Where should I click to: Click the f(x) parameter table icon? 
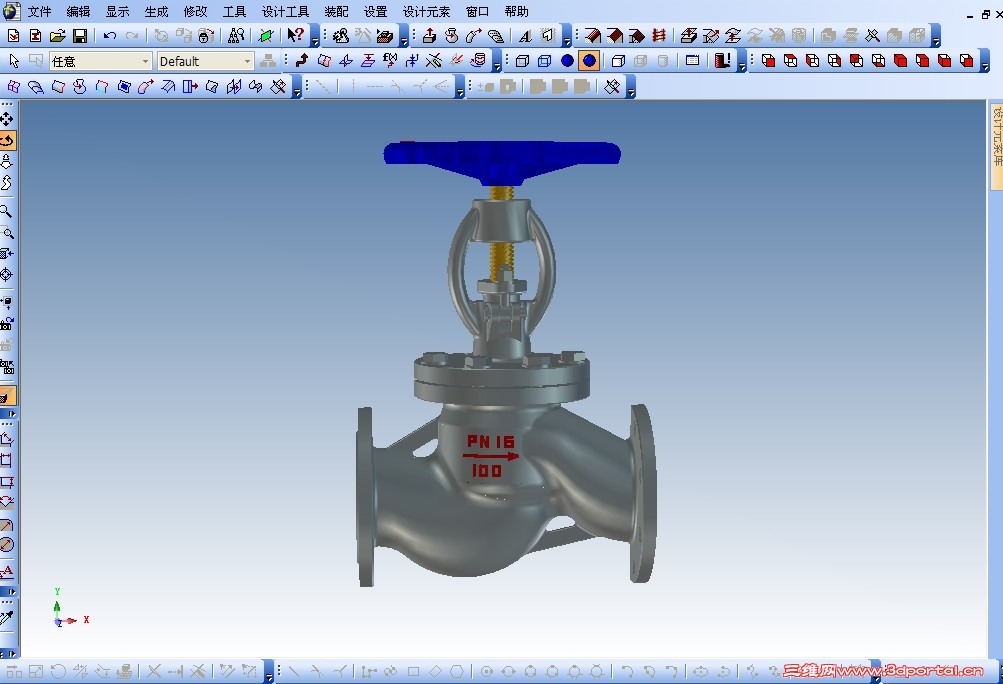pyautogui.click(x=390, y=61)
